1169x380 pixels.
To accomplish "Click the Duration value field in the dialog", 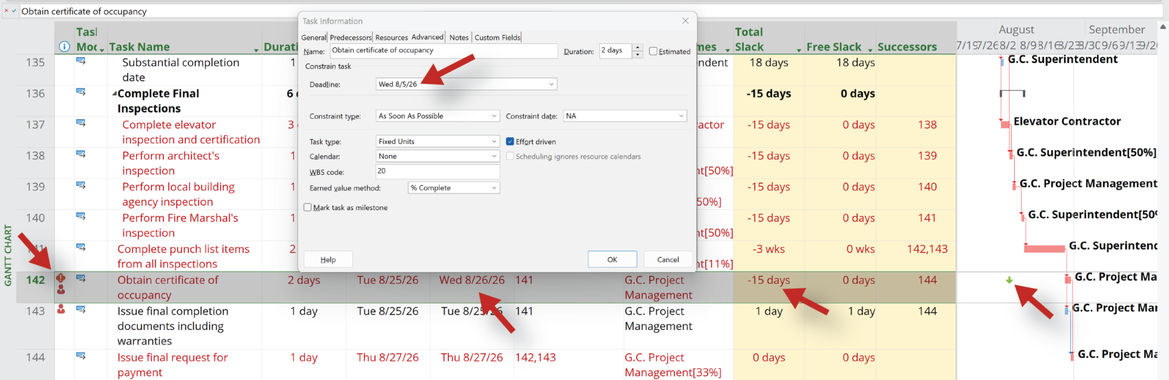I will [615, 51].
